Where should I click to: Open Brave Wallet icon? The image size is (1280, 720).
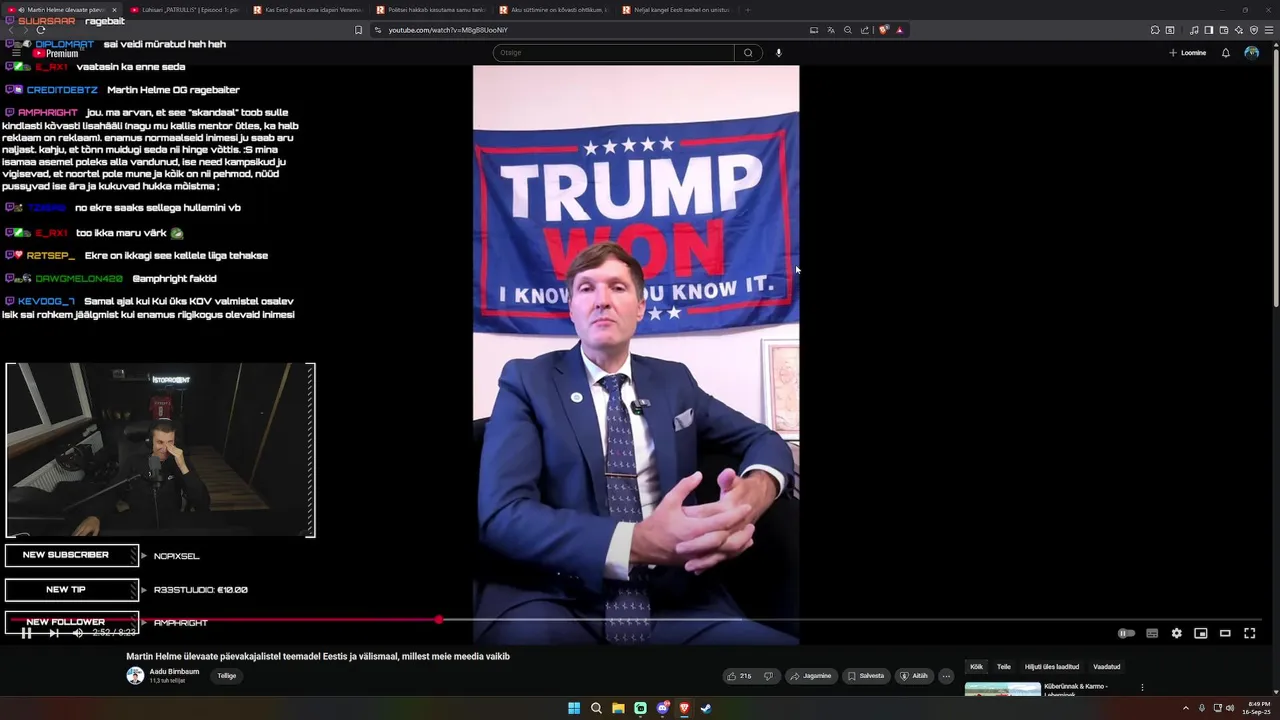pyautogui.click(x=1224, y=30)
